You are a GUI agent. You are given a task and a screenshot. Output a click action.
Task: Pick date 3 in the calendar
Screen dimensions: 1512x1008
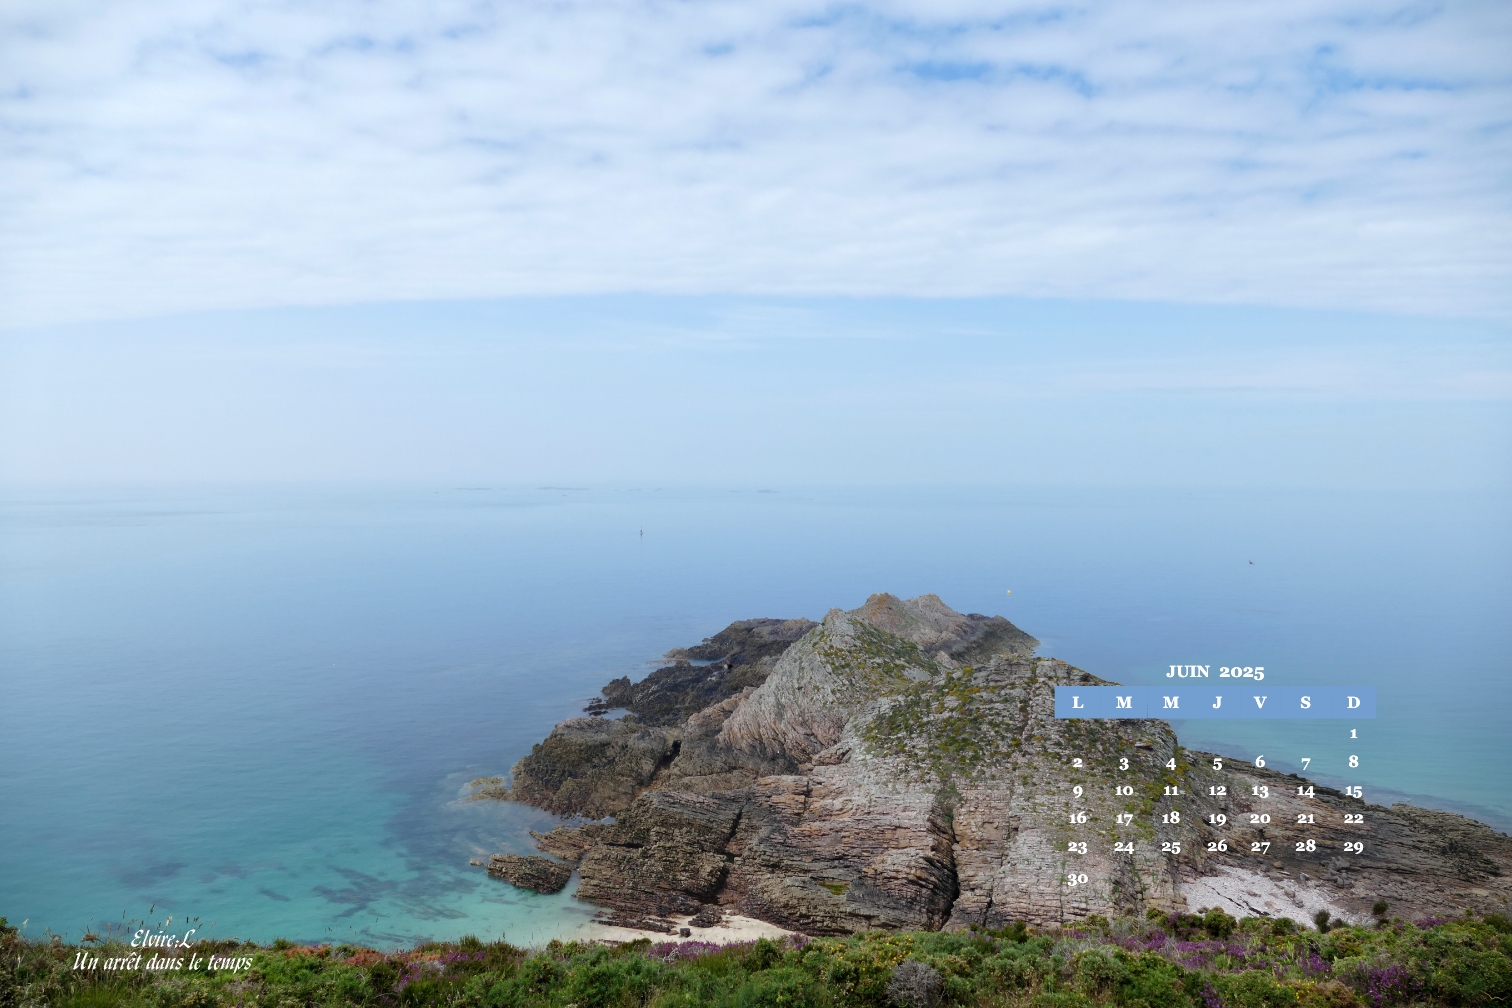[x=1124, y=763]
